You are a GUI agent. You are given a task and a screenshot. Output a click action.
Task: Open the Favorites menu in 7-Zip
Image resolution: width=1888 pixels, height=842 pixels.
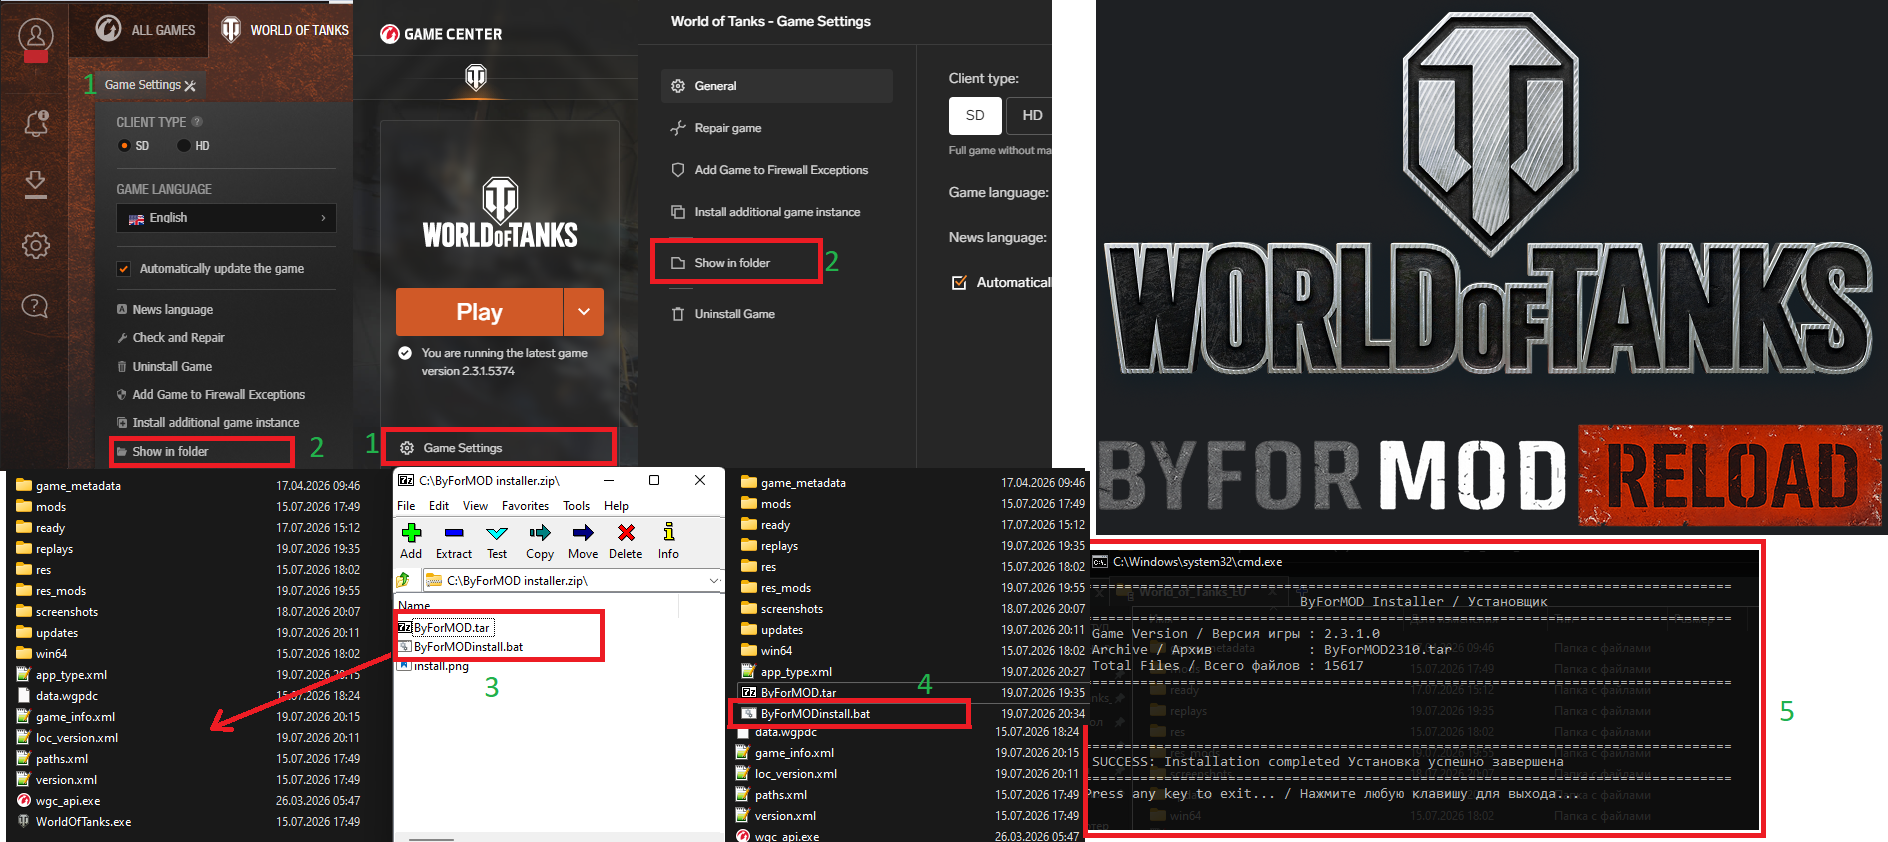coord(525,506)
